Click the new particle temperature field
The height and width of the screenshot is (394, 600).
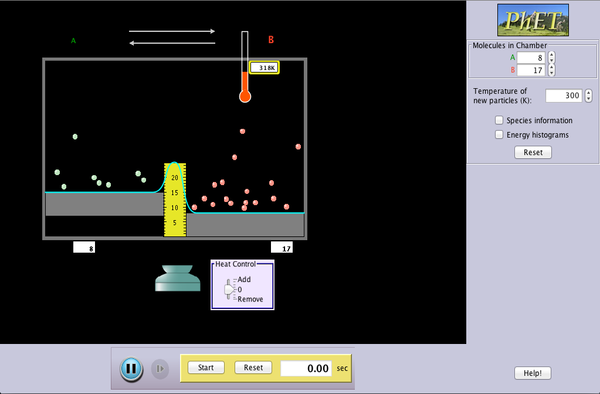point(564,95)
